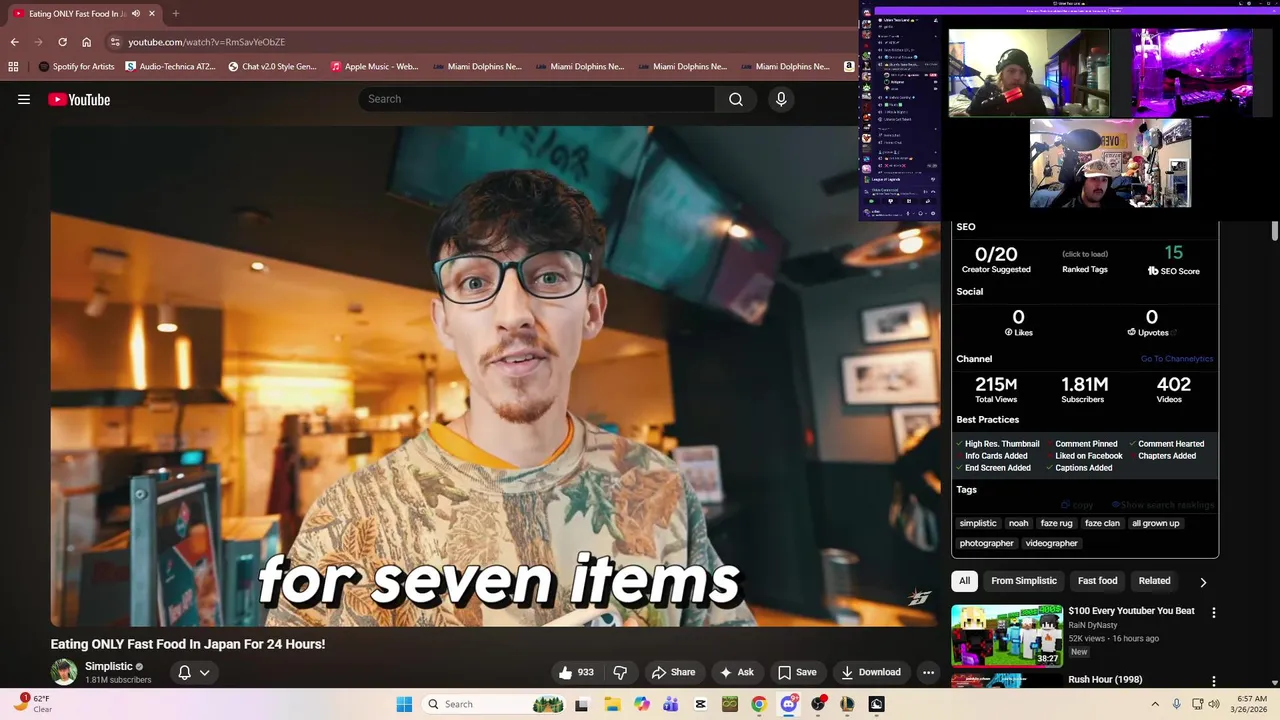Click to load Ranked Tags
The height and width of the screenshot is (720, 1280).
click(x=1085, y=254)
